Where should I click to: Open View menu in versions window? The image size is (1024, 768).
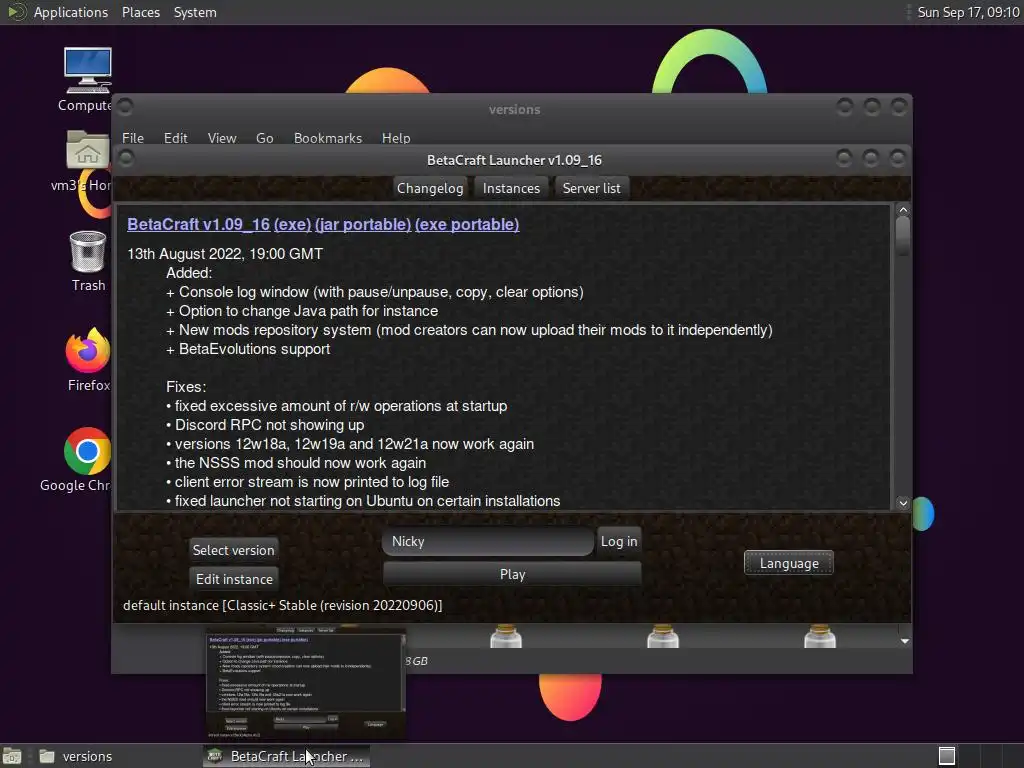(221, 138)
